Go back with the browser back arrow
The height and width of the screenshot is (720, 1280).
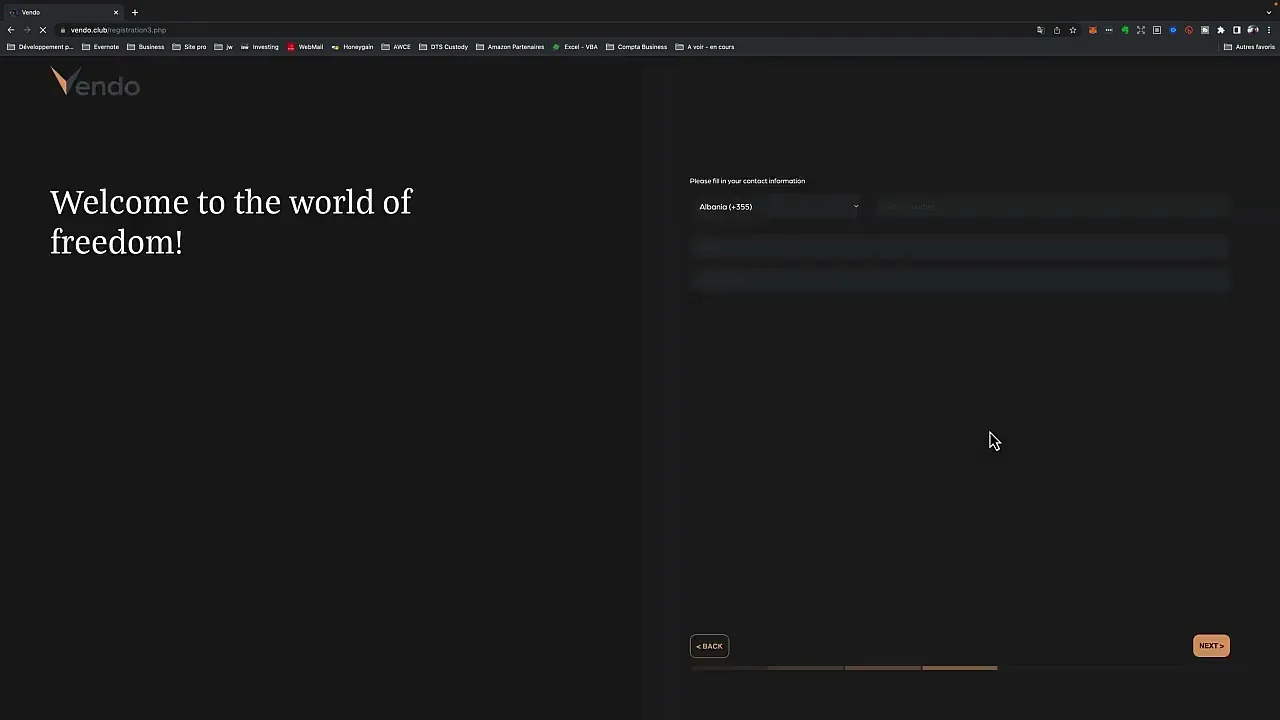[x=11, y=30]
